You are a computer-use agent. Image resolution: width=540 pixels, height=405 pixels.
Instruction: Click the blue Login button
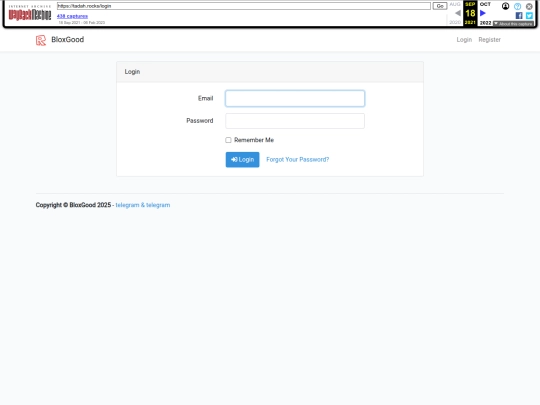pyautogui.click(x=242, y=159)
